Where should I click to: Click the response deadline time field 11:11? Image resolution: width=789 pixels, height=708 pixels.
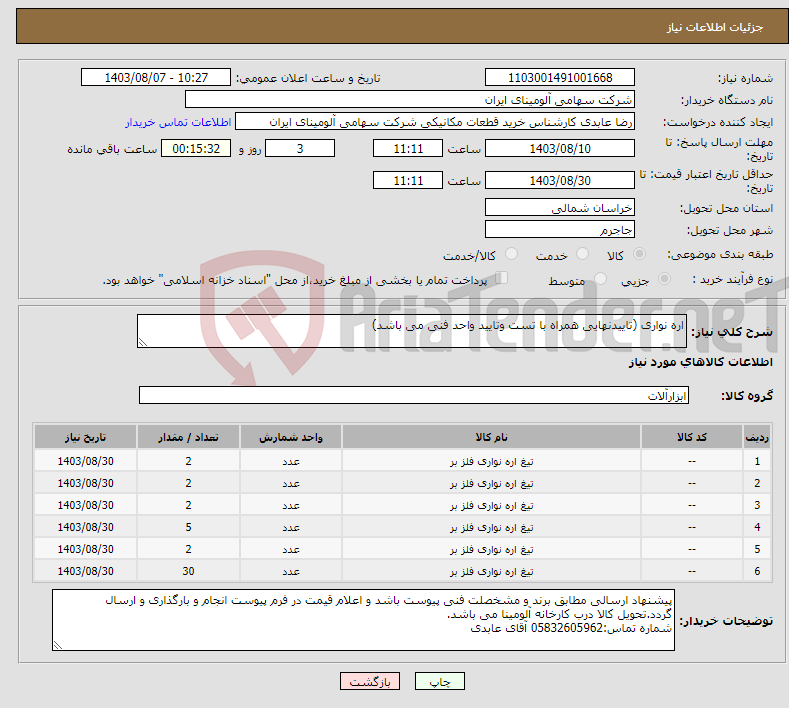tap(408, 148)
